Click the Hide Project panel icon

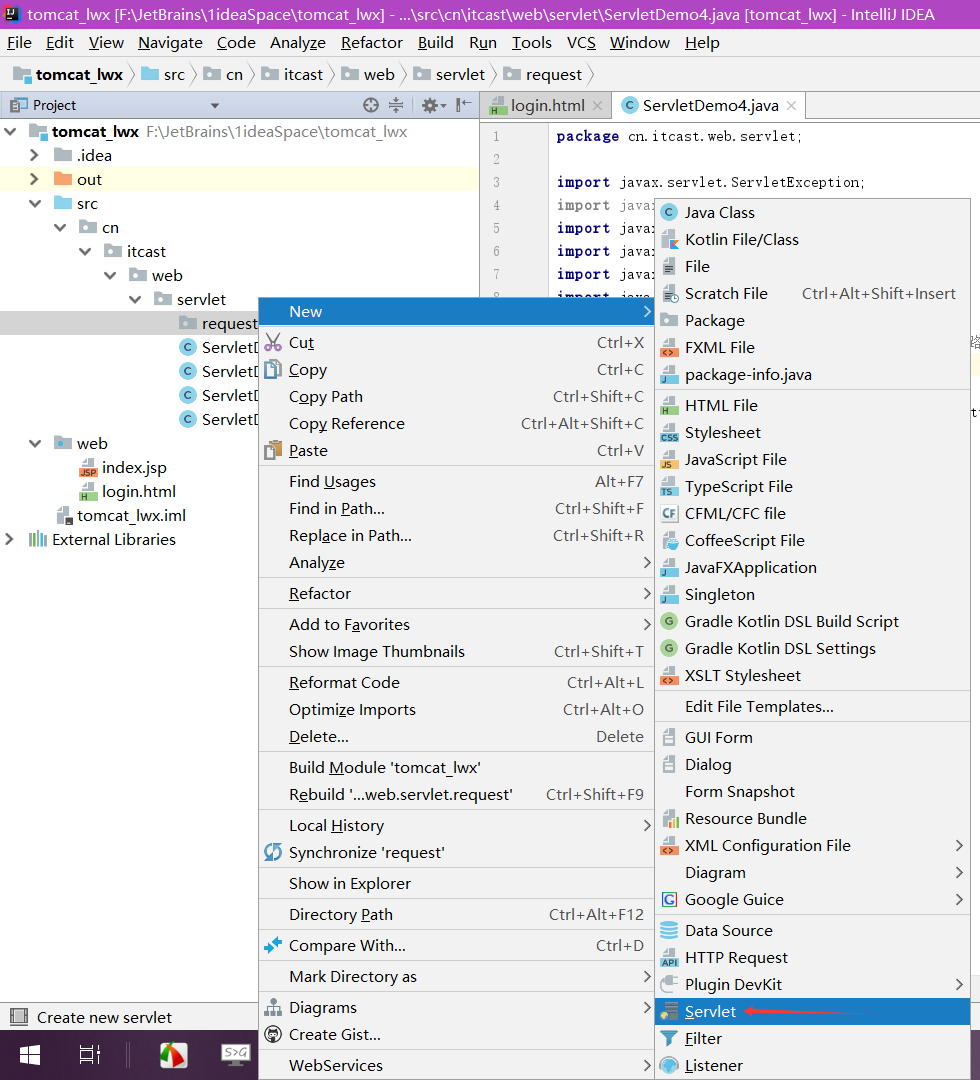click(x=464, y=105)
